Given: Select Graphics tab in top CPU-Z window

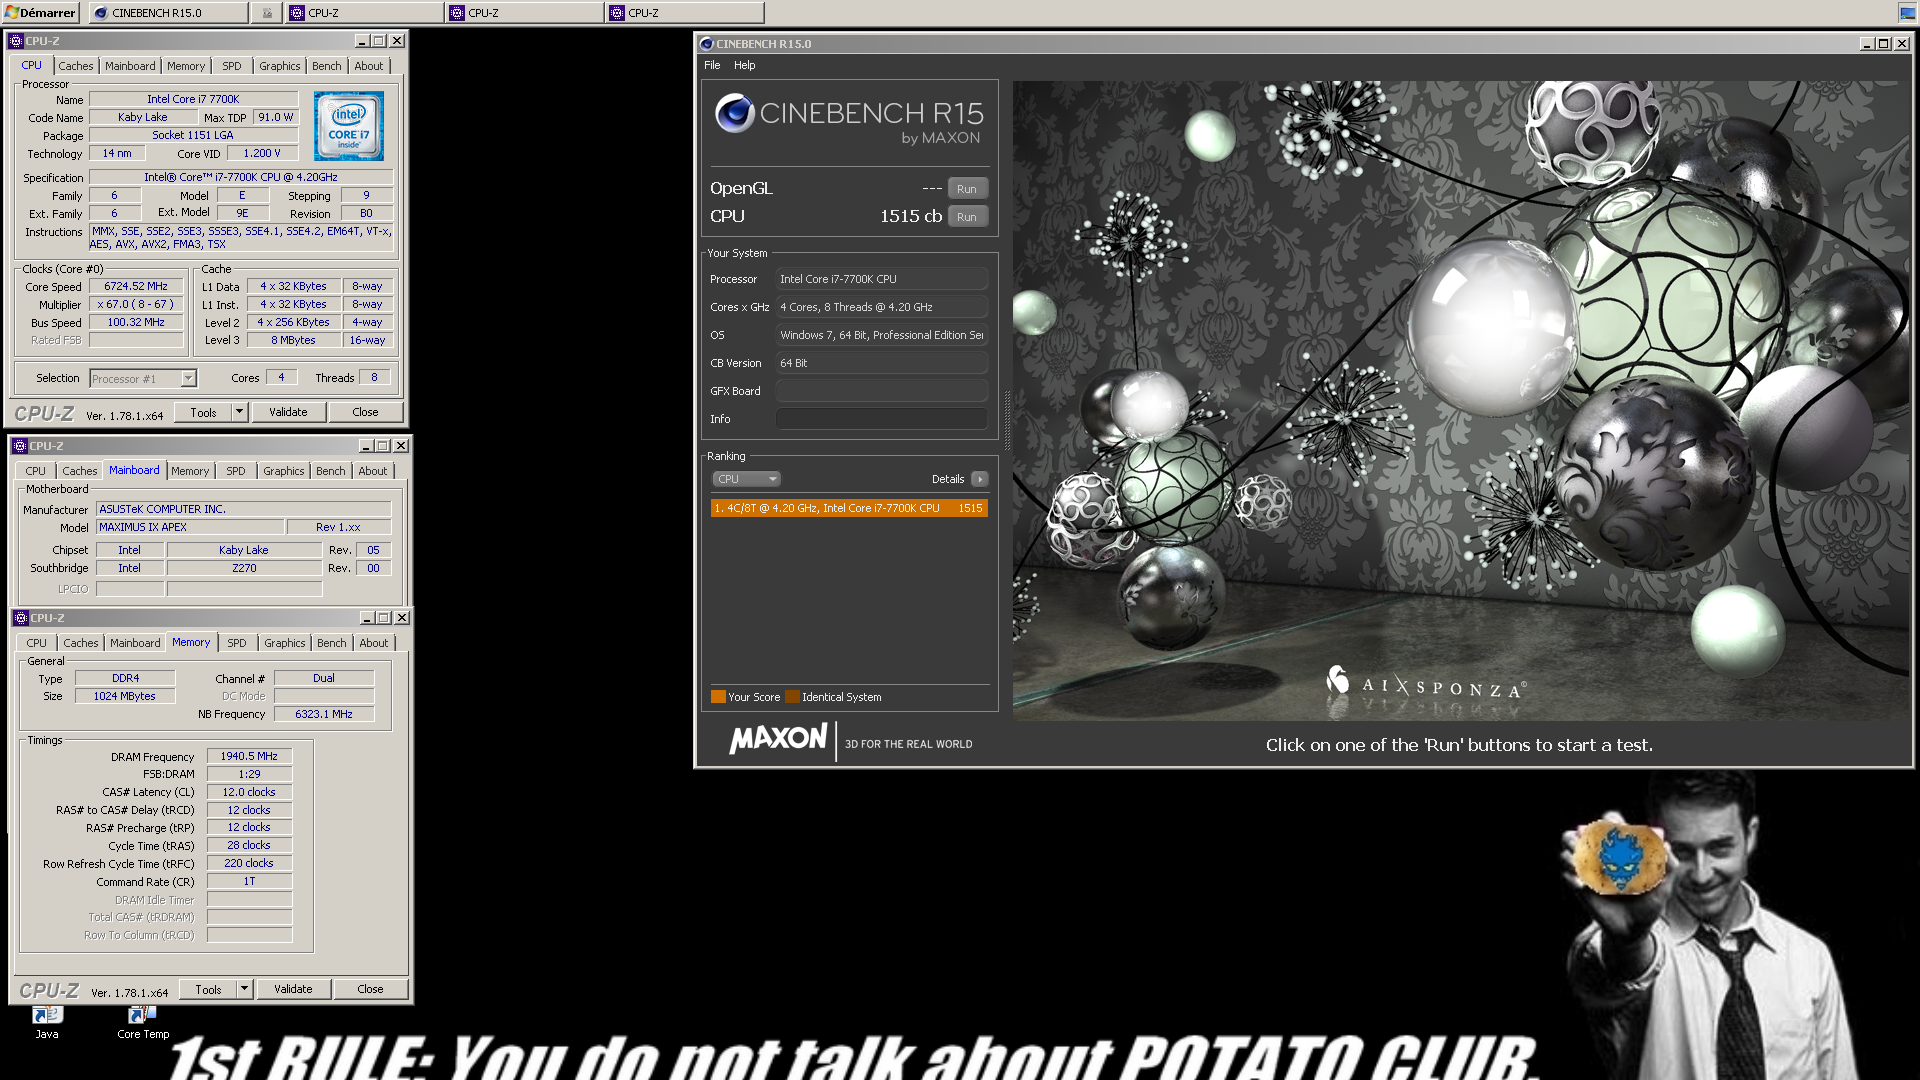Looking at the screenshot, I should (280, 66).
